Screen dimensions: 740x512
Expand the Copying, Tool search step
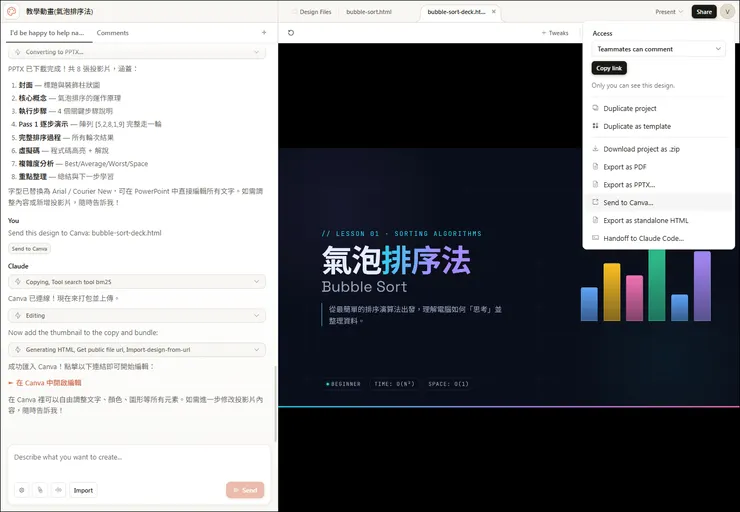pyautogui.click(x=137, y=282)
